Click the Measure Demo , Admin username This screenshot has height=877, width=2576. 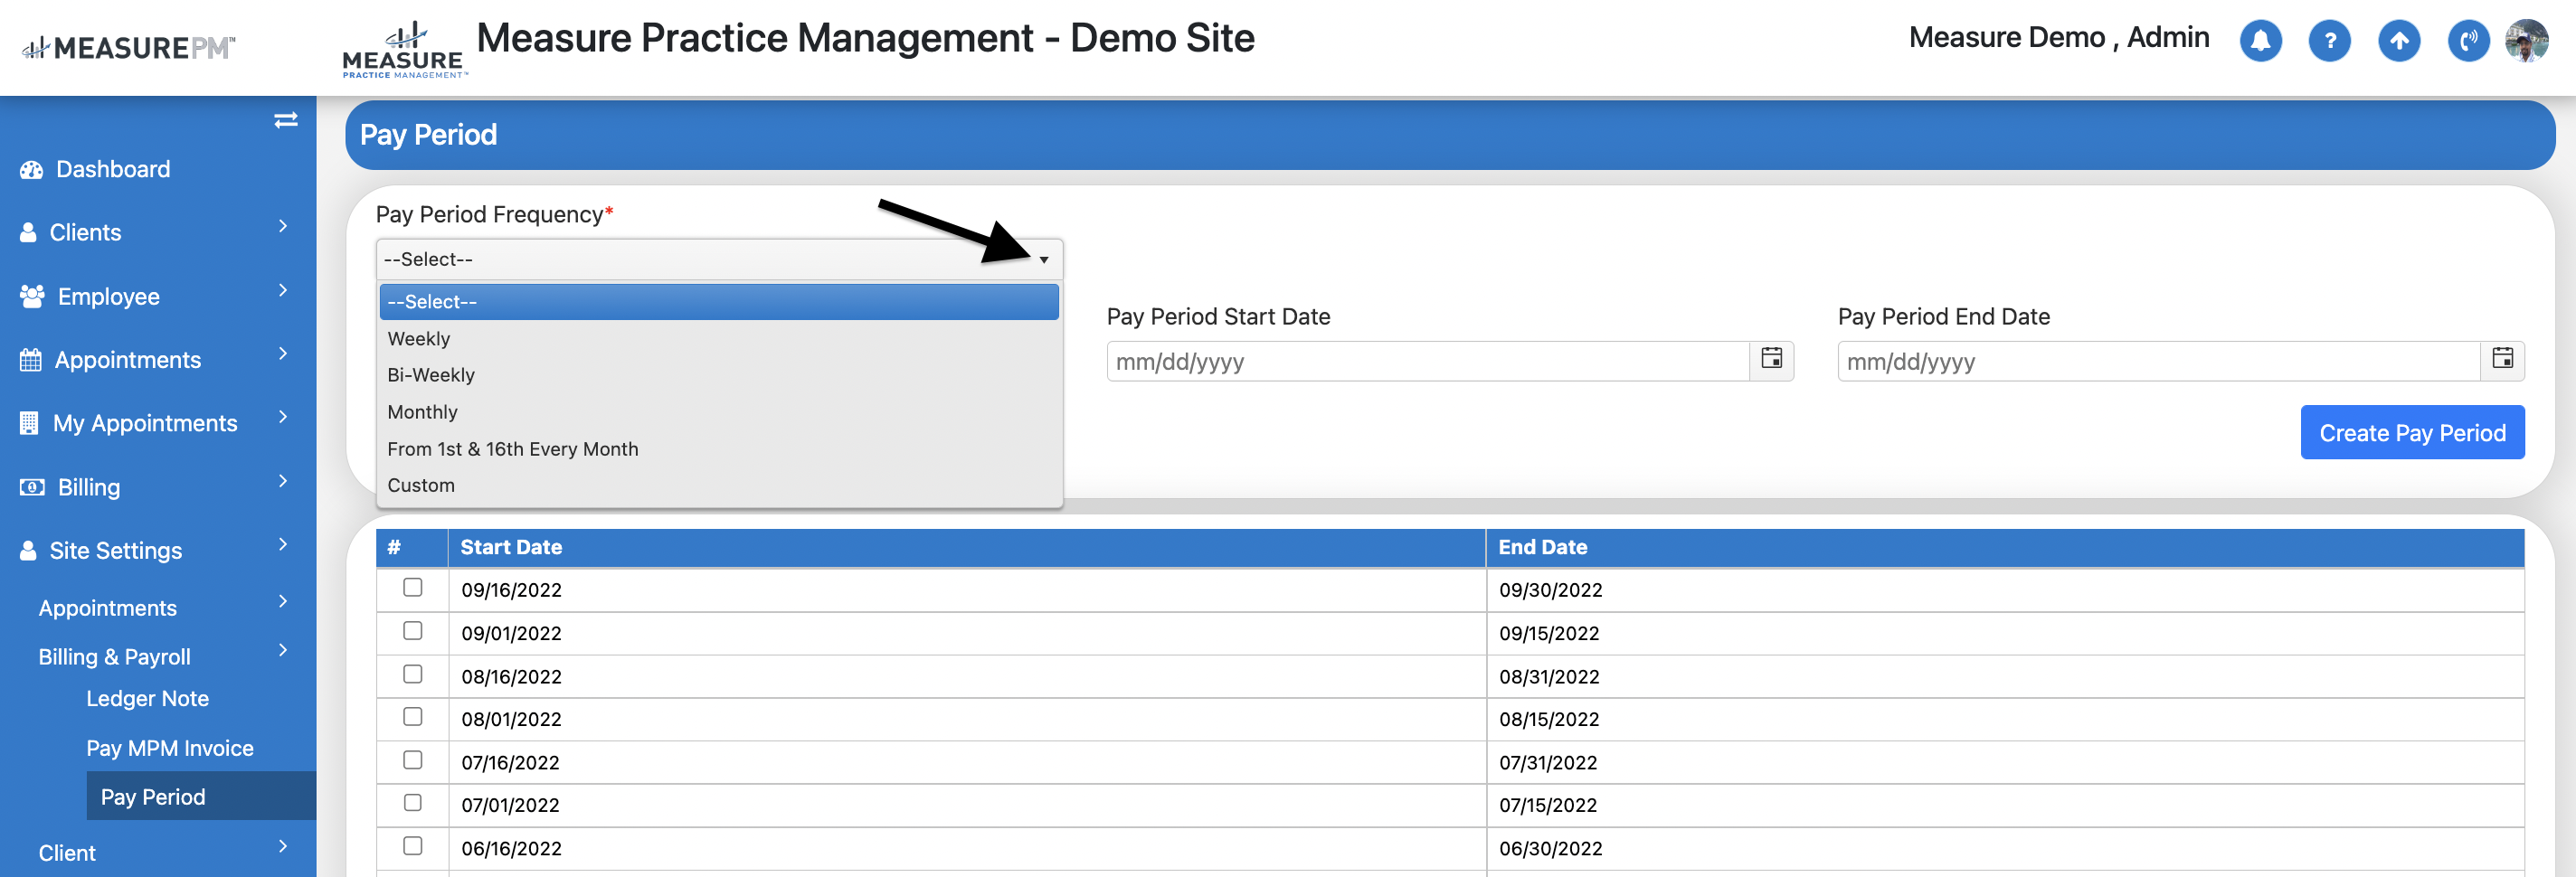pos(2058,38)
